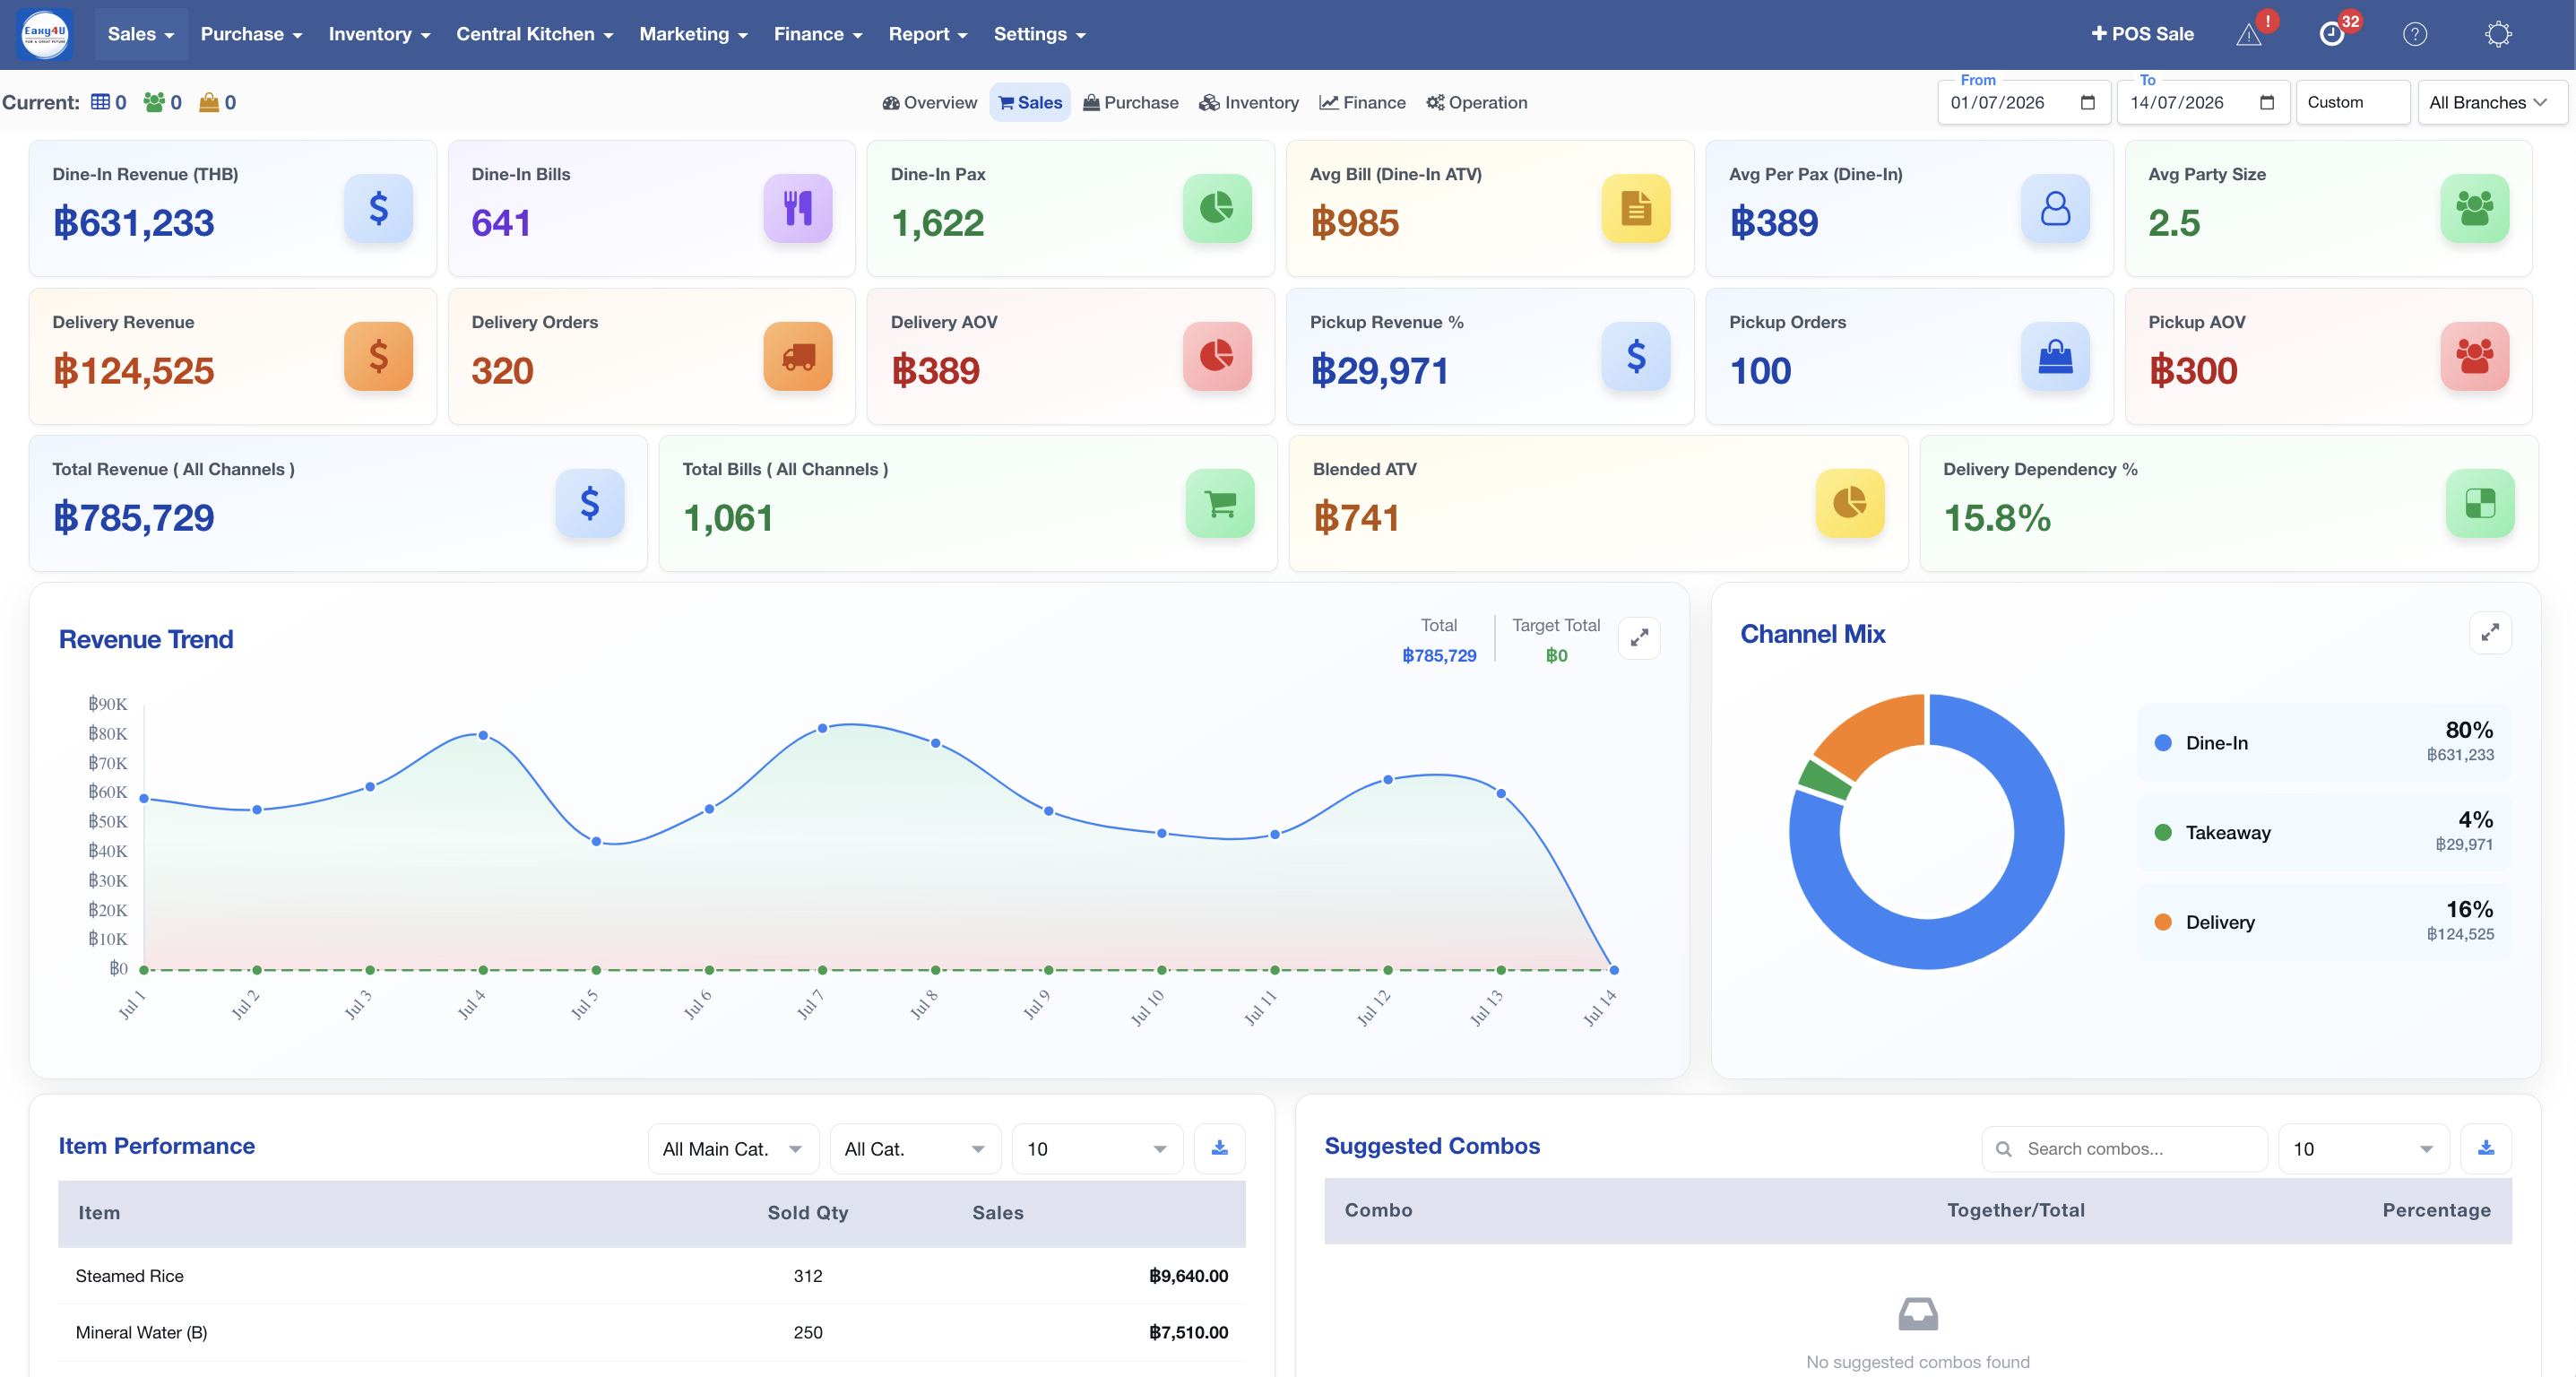Open the Custom date range dropdown
The image size is (2576, 1377).
(2352, 102)
